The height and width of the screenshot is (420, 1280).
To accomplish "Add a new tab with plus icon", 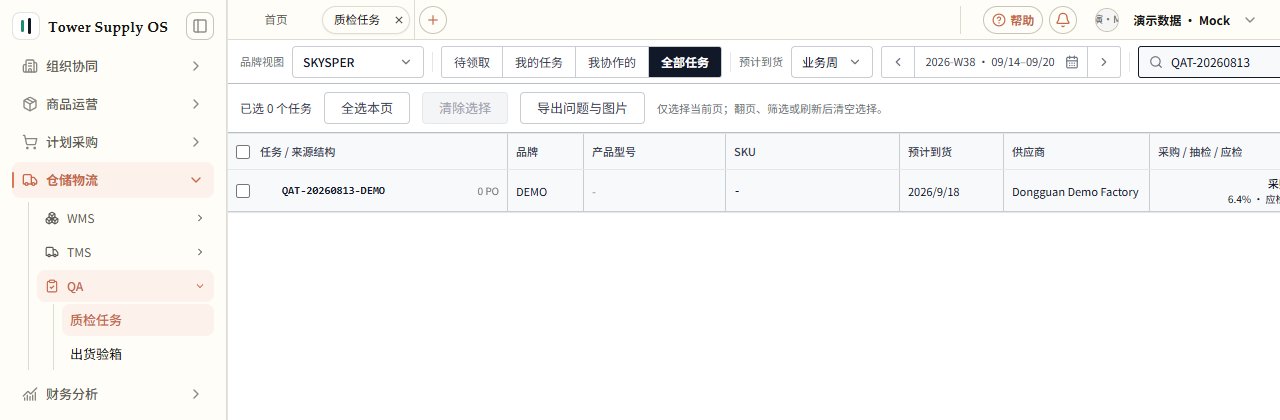I will point(433,20).
